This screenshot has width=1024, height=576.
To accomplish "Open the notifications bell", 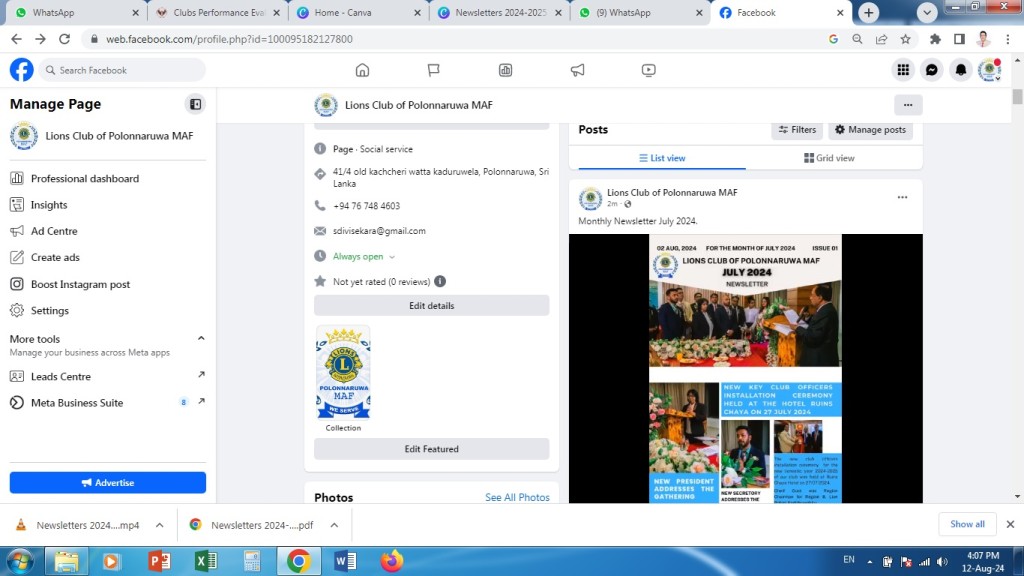I will 961,70.
